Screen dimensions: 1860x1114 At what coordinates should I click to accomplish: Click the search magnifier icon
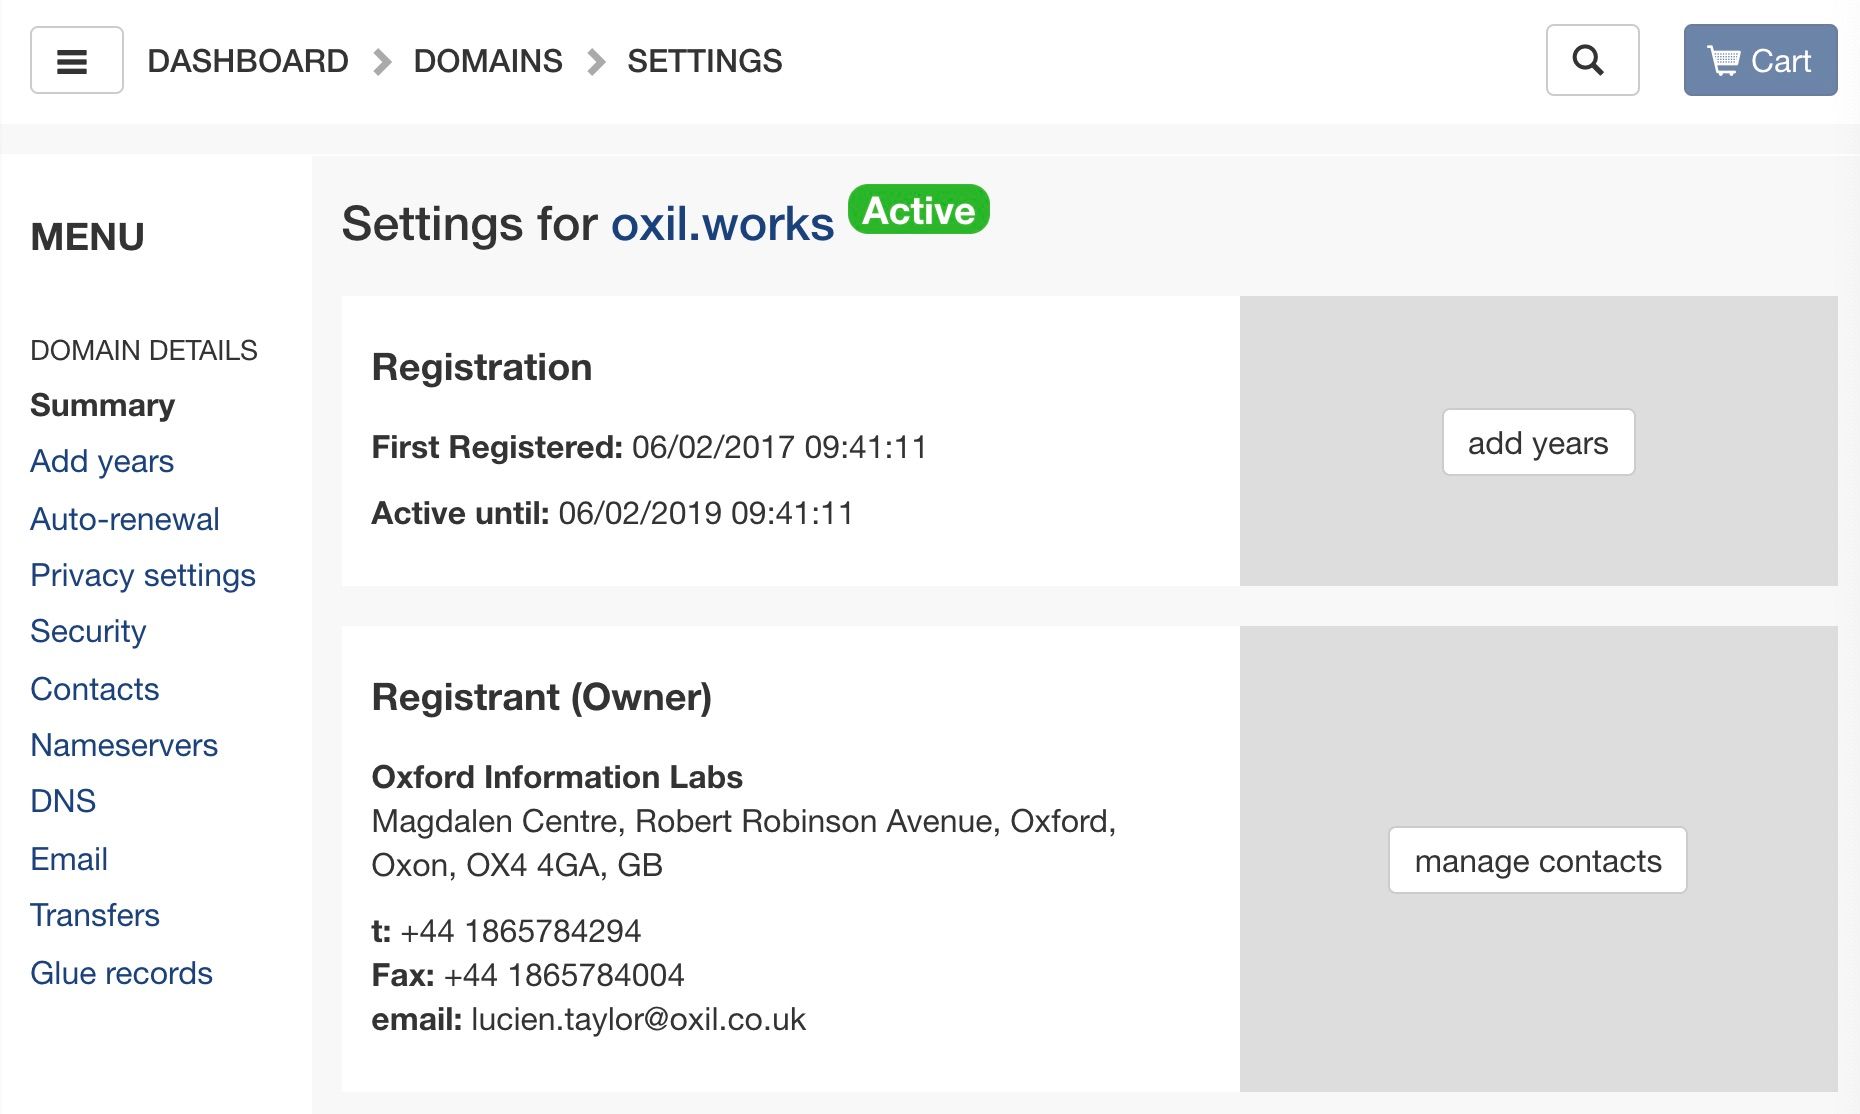(x=1591, y=61)
